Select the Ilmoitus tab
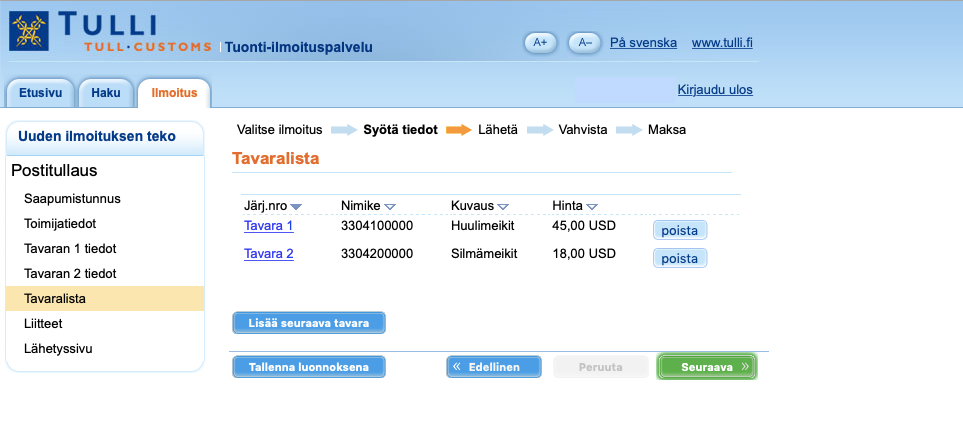 (x=174, y=93)
